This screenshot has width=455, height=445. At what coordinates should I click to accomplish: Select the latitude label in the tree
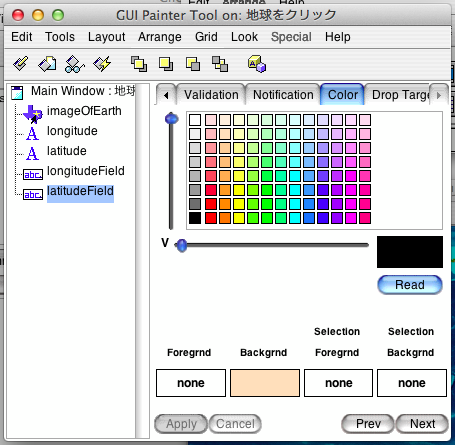67,151
